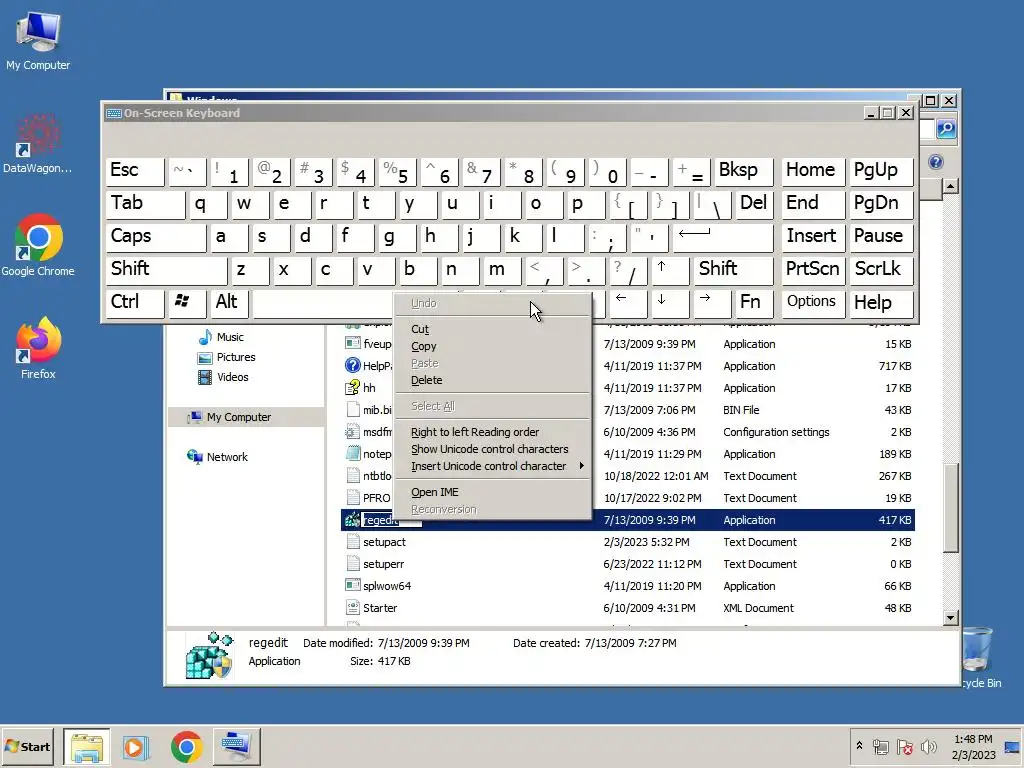The width and height of the screenshot is (1024, 768).
Task: Select the setupact text document row
Action: tap(628, 542)
